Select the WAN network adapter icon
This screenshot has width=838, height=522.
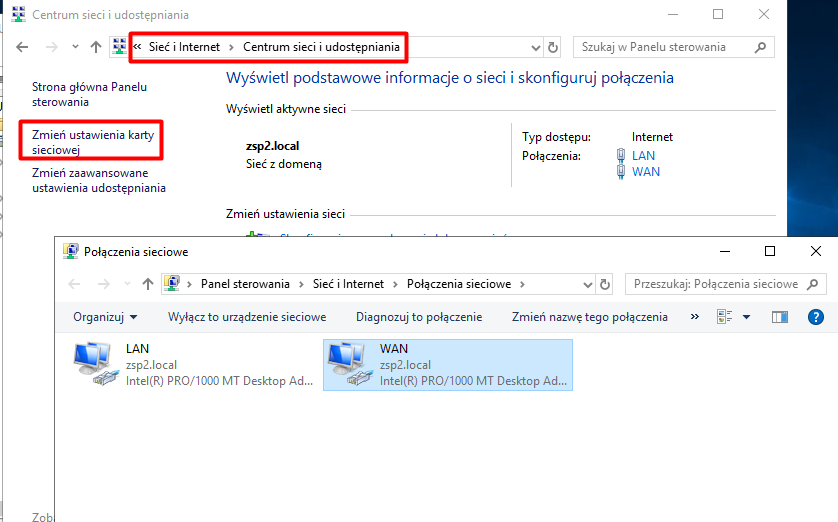(350, 364)
